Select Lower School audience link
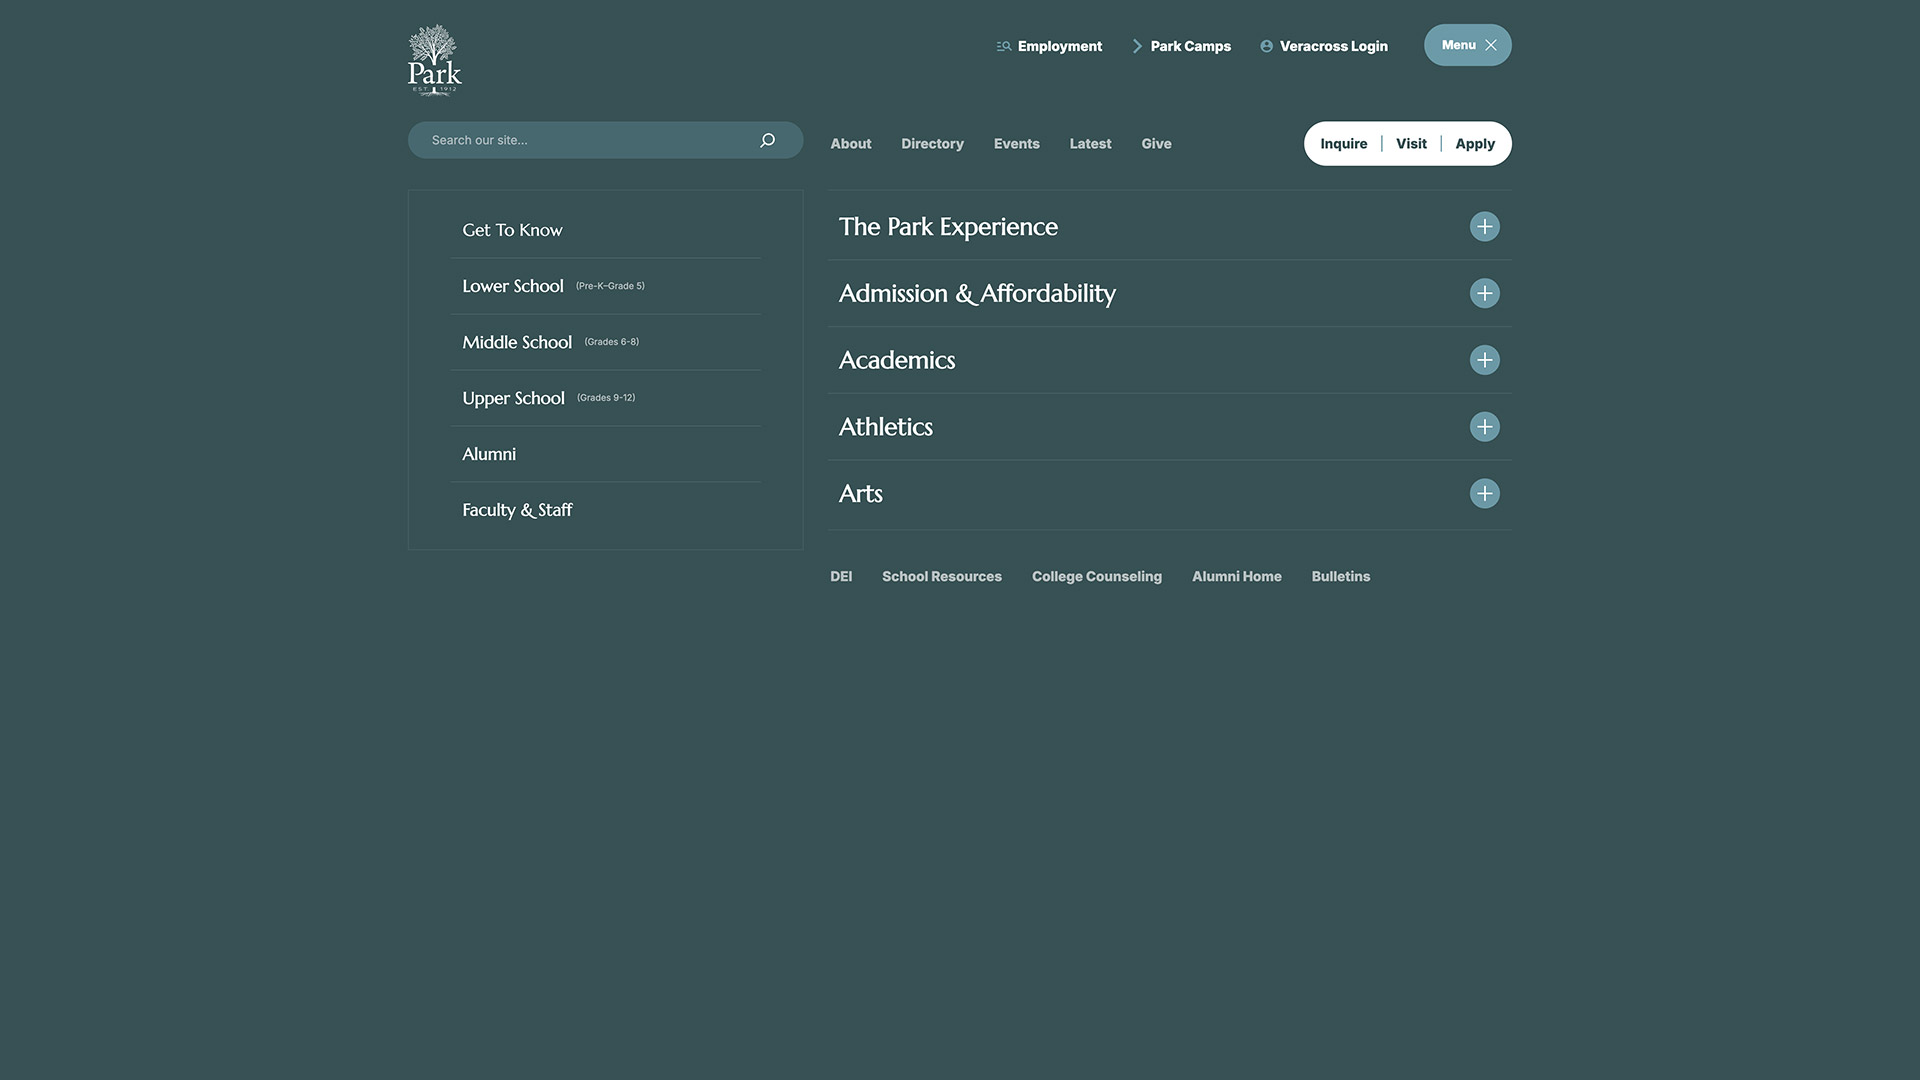The width and height of the screenshot is (1920, 1080). 513,286
